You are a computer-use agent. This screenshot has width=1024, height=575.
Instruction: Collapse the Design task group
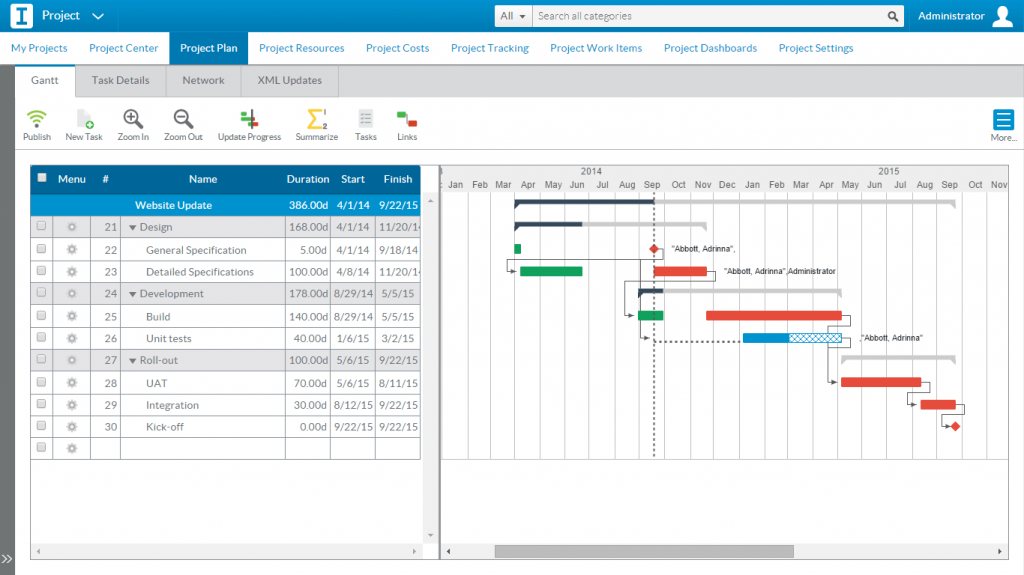coord(133,227)
